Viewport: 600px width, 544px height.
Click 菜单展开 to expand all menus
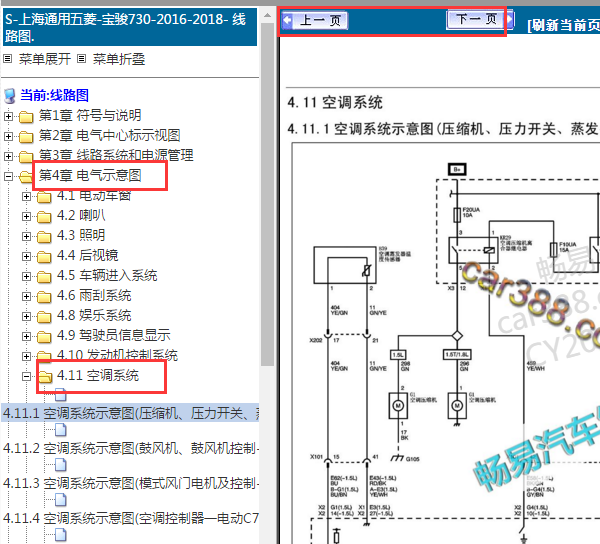click(45, 59)
